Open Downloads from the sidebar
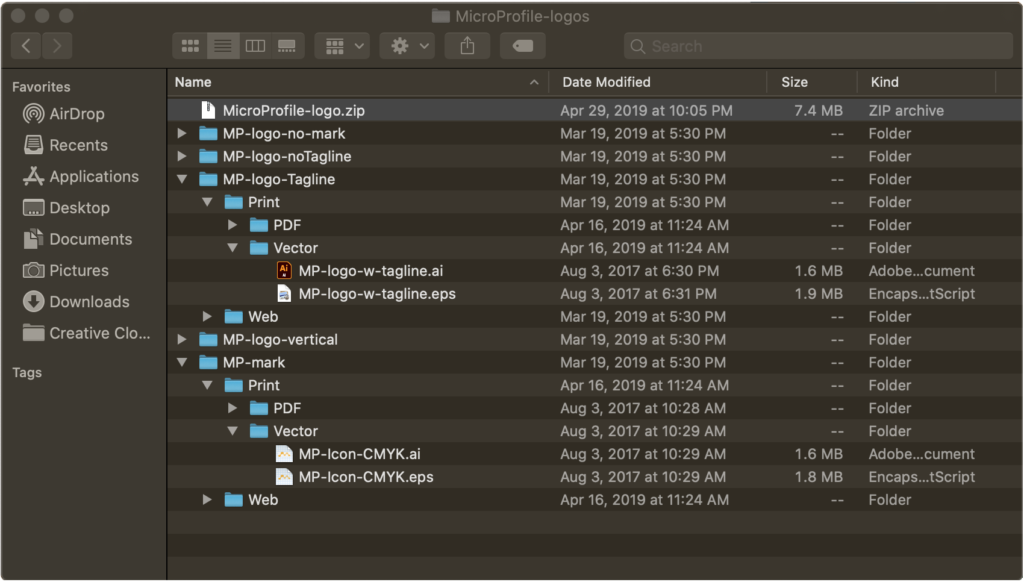1024x582 pixels. (89, 302)
